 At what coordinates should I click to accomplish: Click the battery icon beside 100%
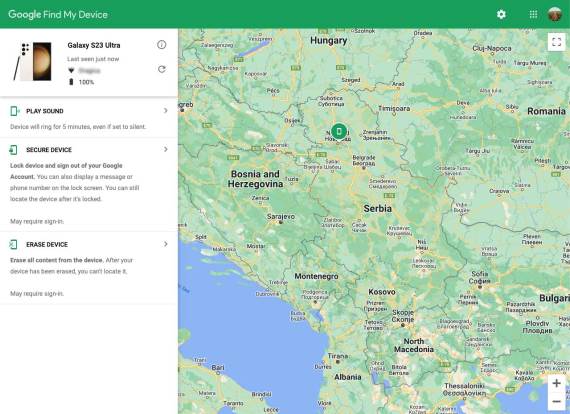[x=71, y=82]
